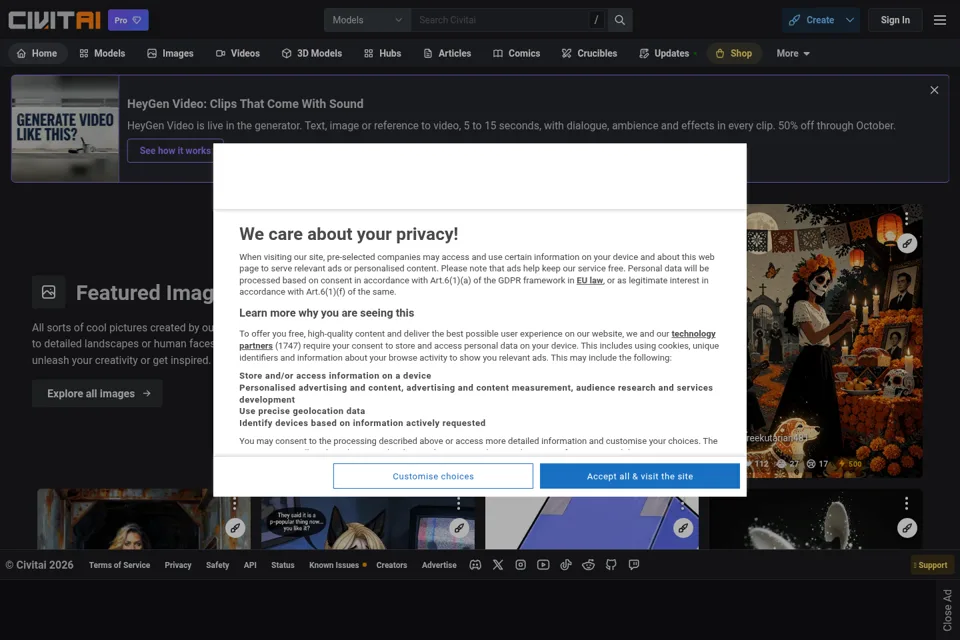Open the Crucibles navigation tab
Viewport: 960px width, 640px height.
click(589, 53)
